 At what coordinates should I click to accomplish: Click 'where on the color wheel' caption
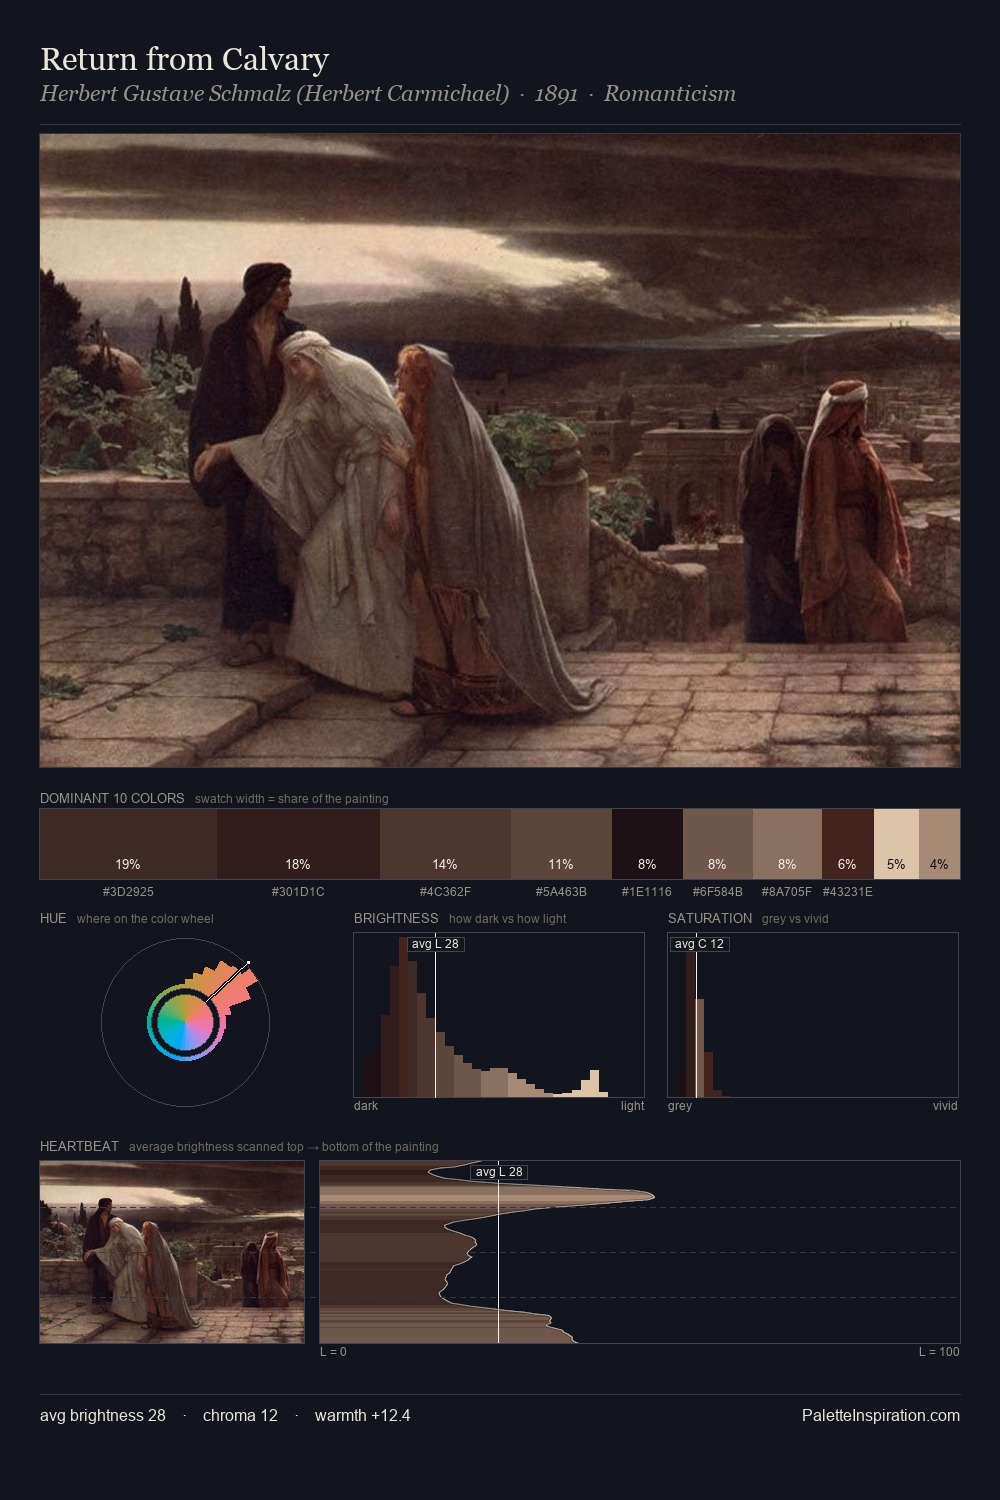(x=145, y=918)
